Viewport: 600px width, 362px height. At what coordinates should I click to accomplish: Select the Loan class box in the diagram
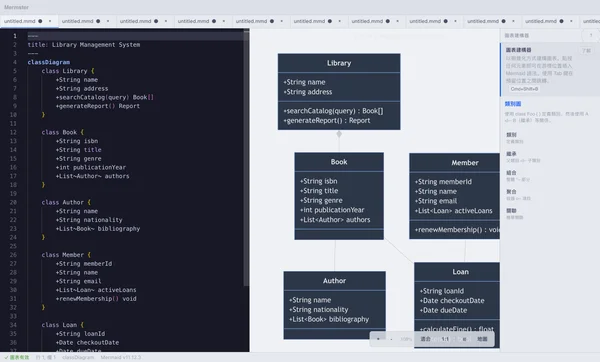tap(457, 305)
